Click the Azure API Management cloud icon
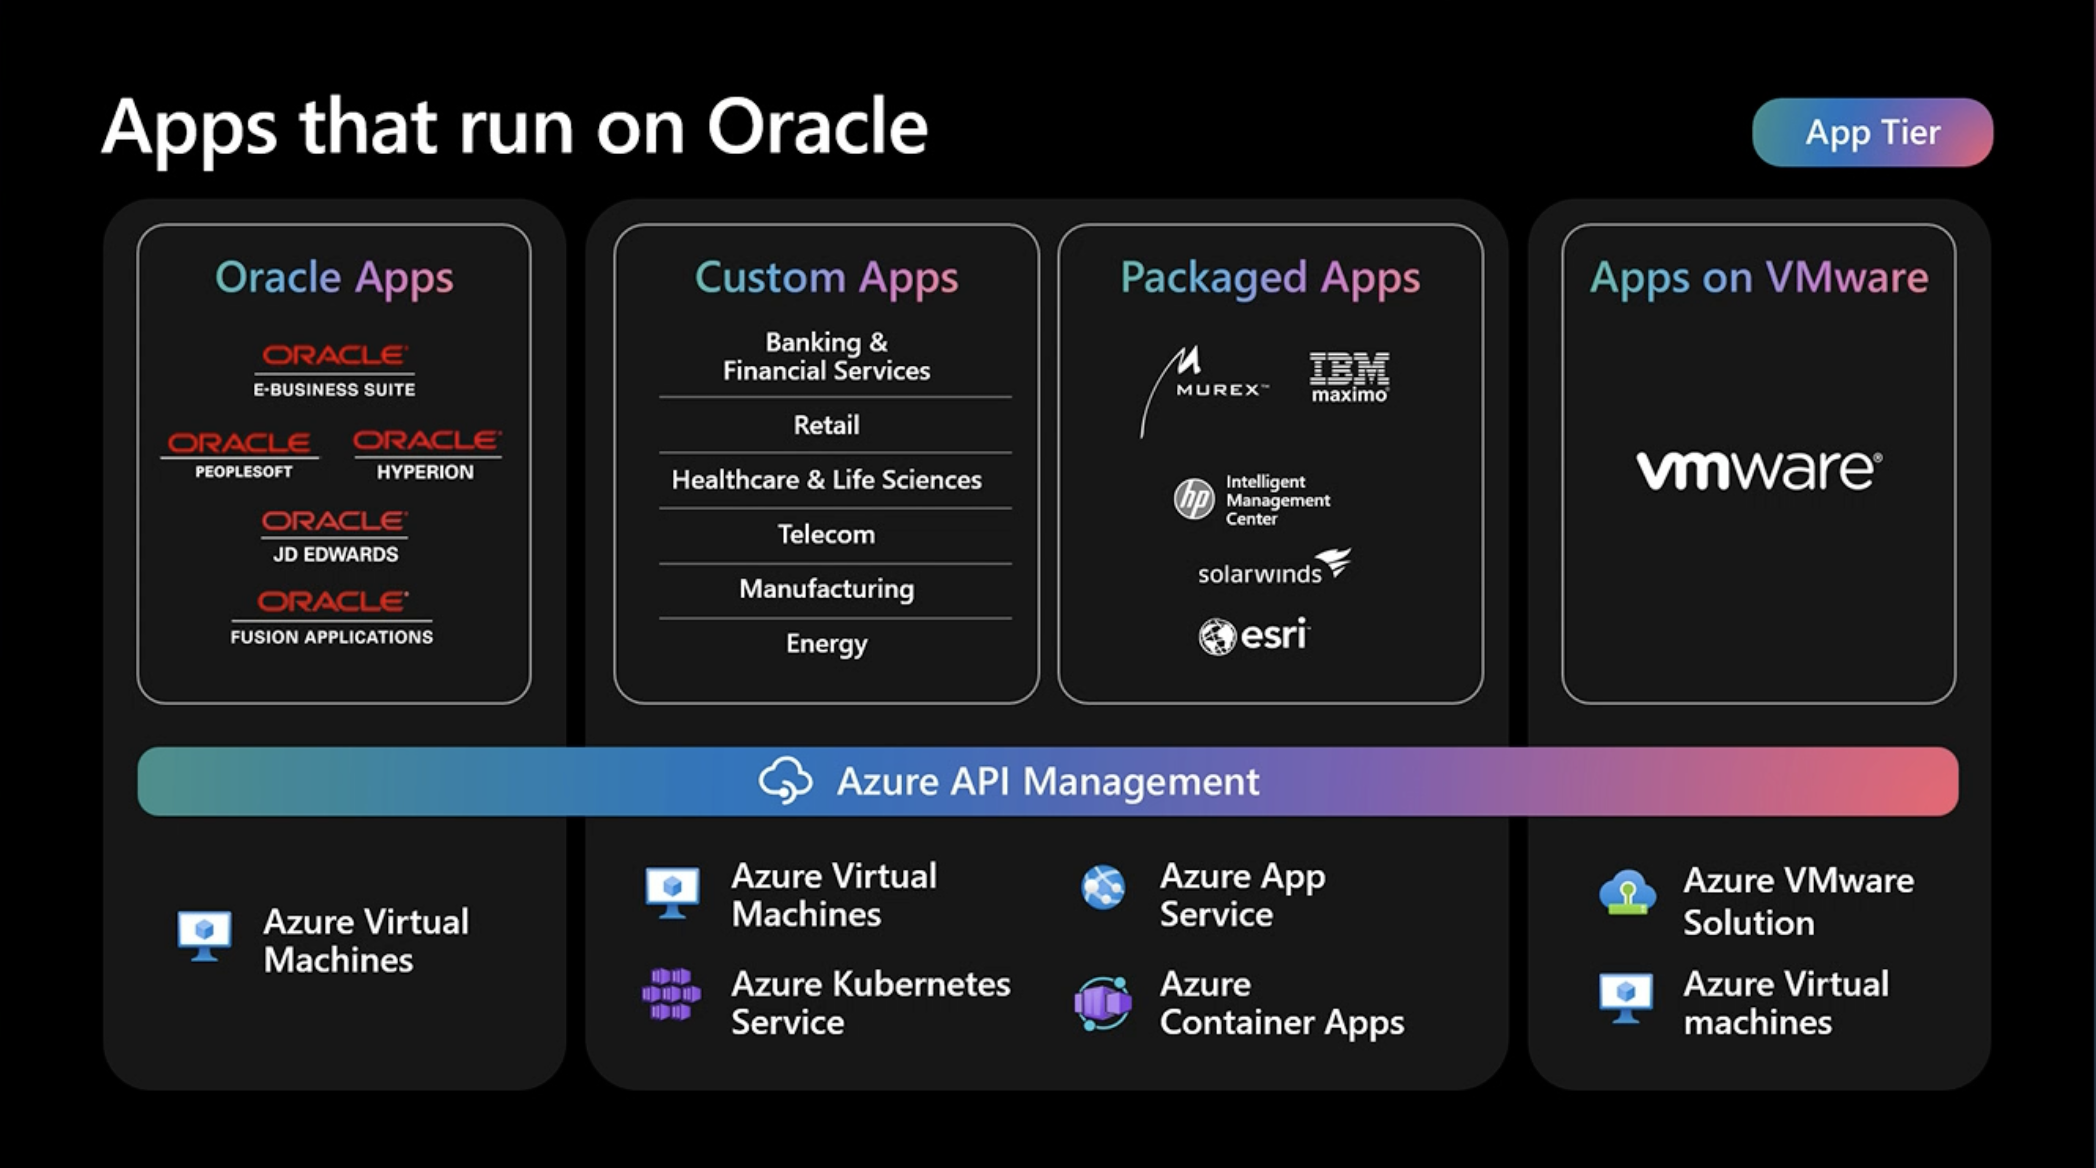The image size is (2096, 1168). point(785,780)
